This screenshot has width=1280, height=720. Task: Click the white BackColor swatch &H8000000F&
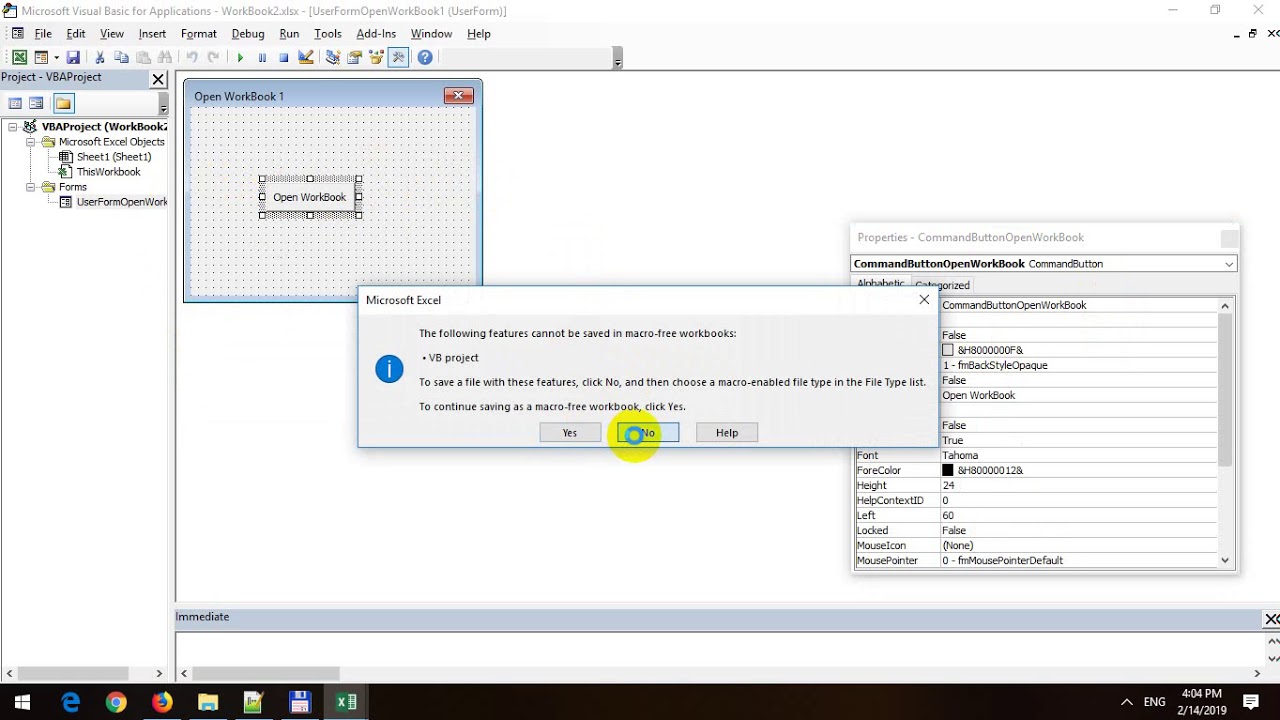point(948,350)
